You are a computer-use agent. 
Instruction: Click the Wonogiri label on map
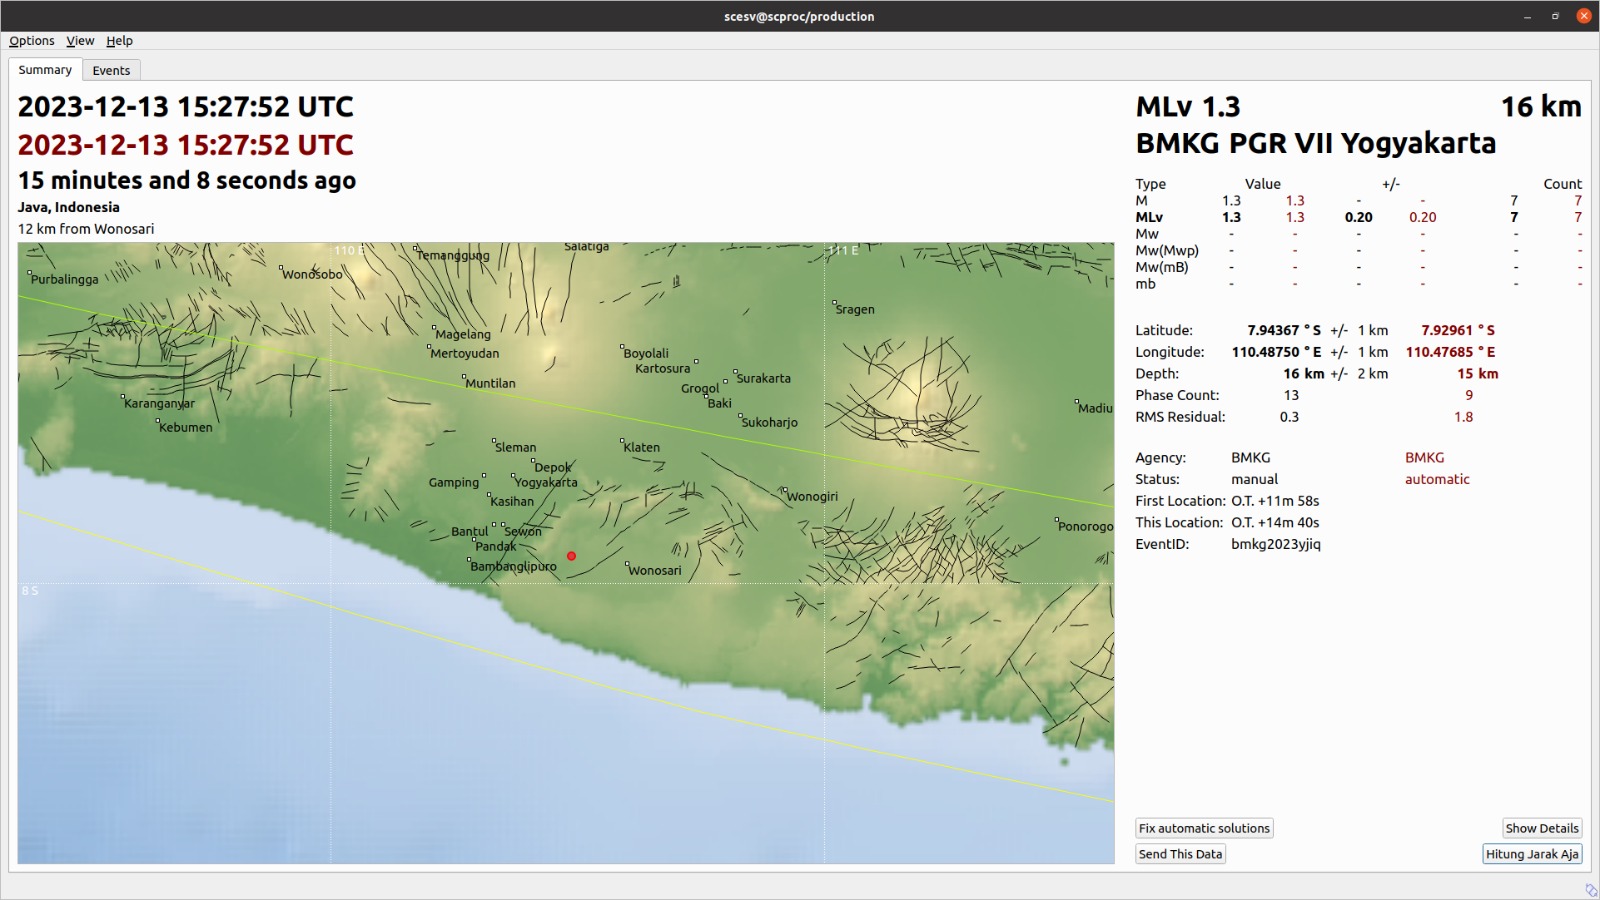(812, 496)
